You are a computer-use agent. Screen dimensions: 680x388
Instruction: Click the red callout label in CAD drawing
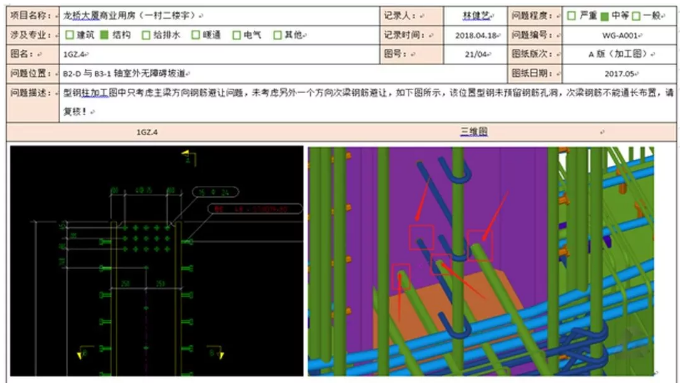coord(255,209)
